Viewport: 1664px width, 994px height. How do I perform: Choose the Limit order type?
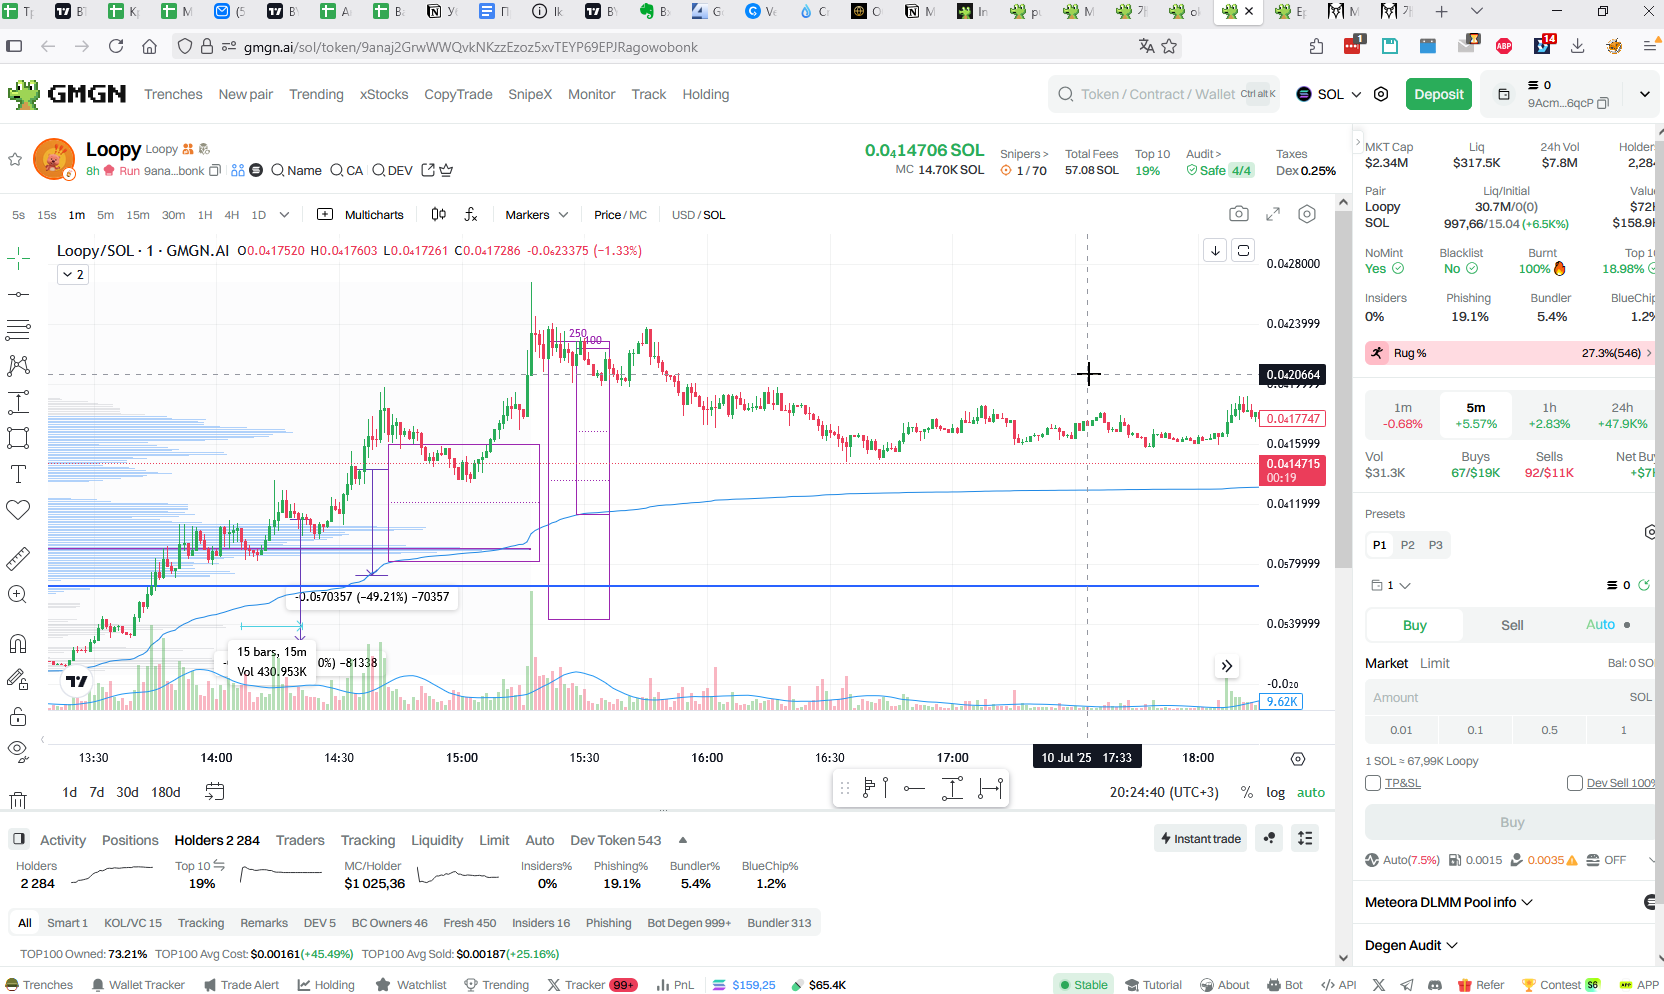coord(1434,663)
